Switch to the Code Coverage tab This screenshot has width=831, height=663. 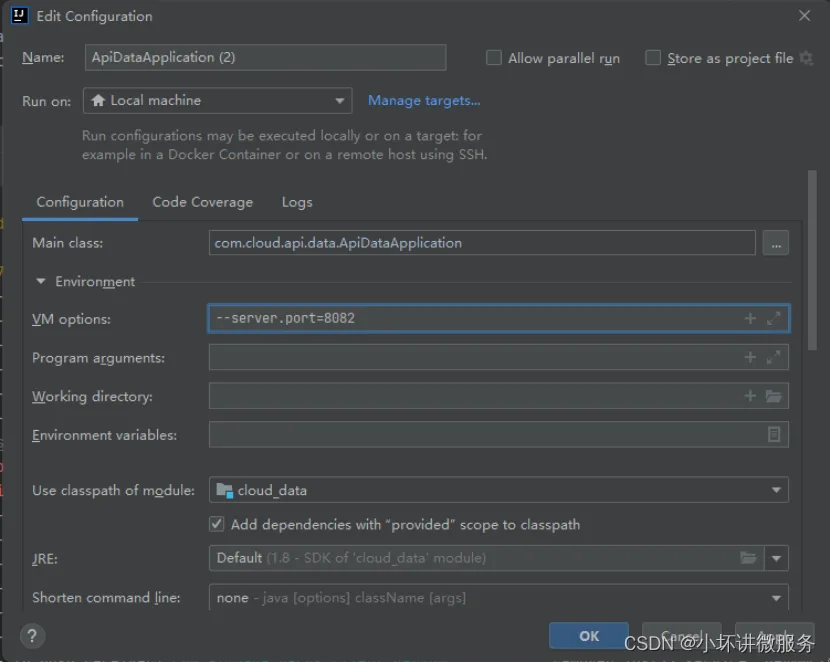pos(202,202)
